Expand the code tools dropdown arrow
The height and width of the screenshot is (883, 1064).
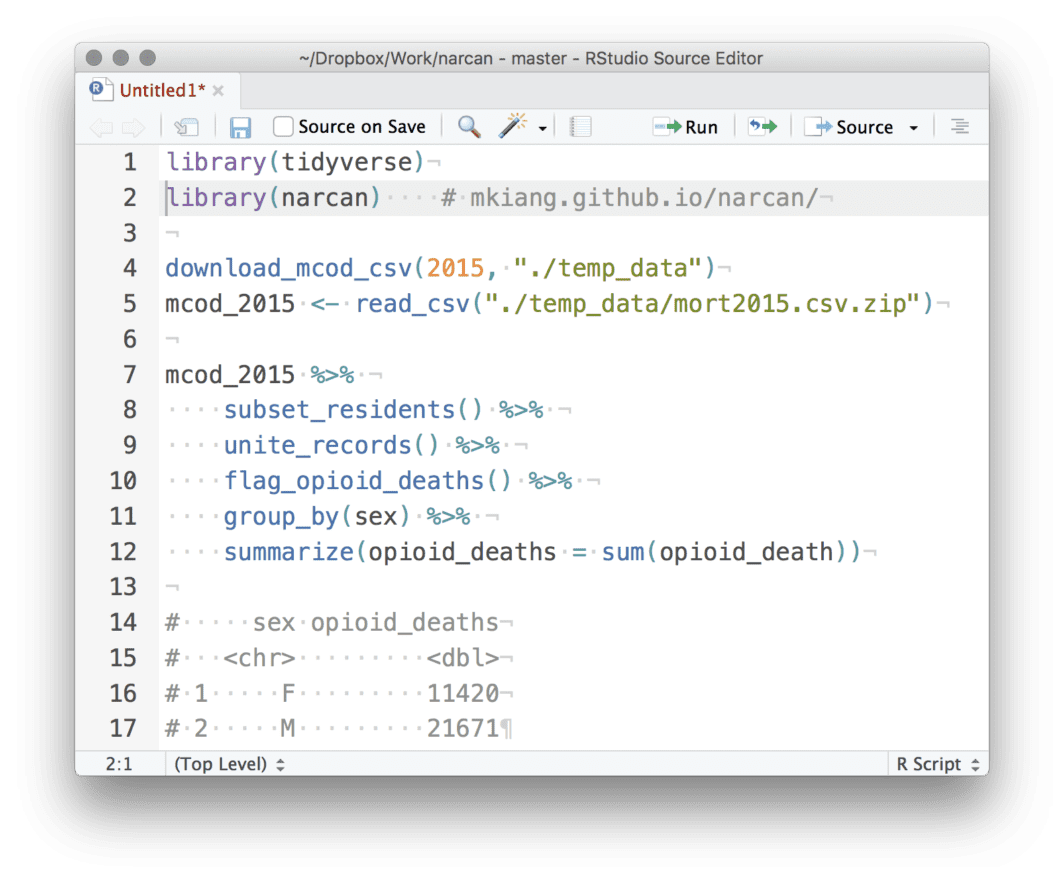pos(542,128)
